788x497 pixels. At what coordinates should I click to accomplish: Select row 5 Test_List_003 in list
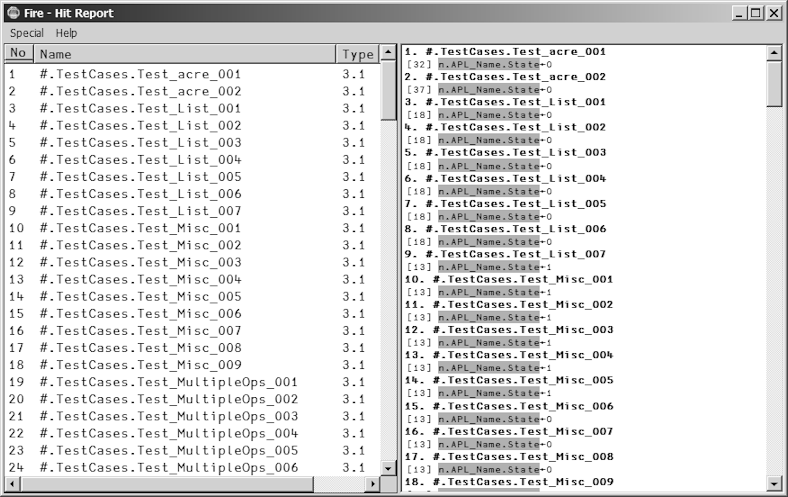pos(192,143)
